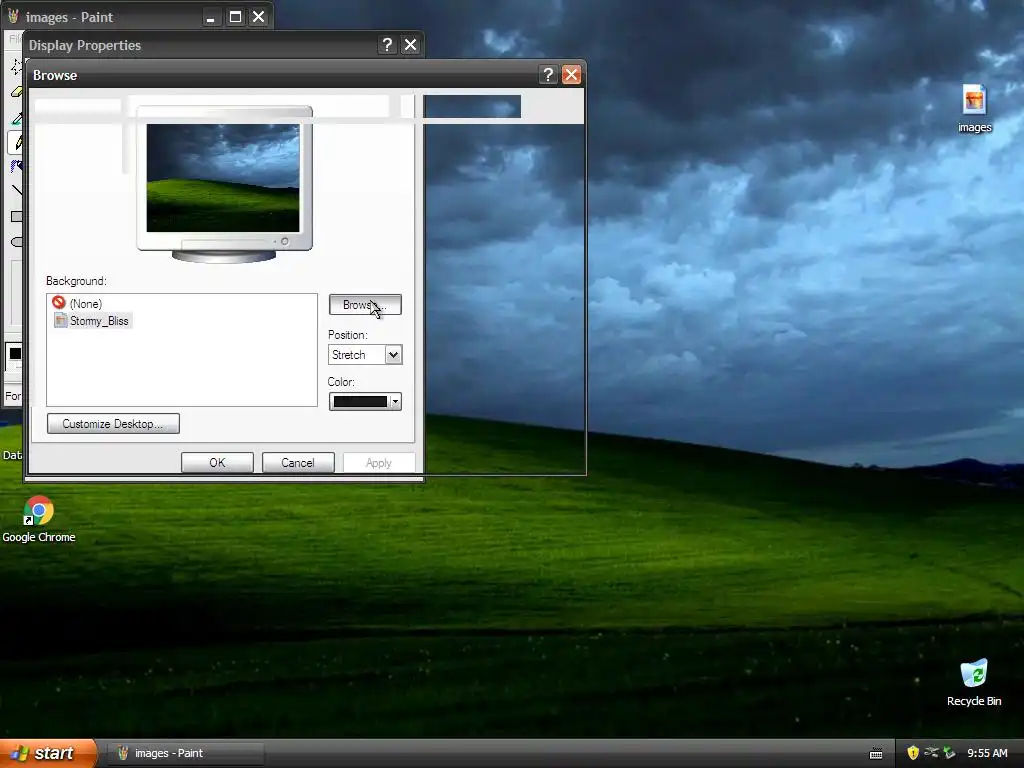
Task: Click the greyed-out Apply button
Action: tap(379, 462)
